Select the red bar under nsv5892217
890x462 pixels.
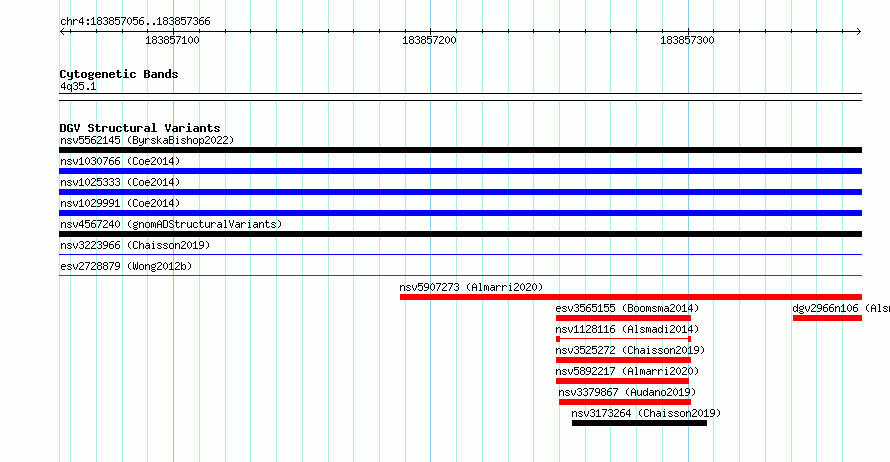[622, 381]
